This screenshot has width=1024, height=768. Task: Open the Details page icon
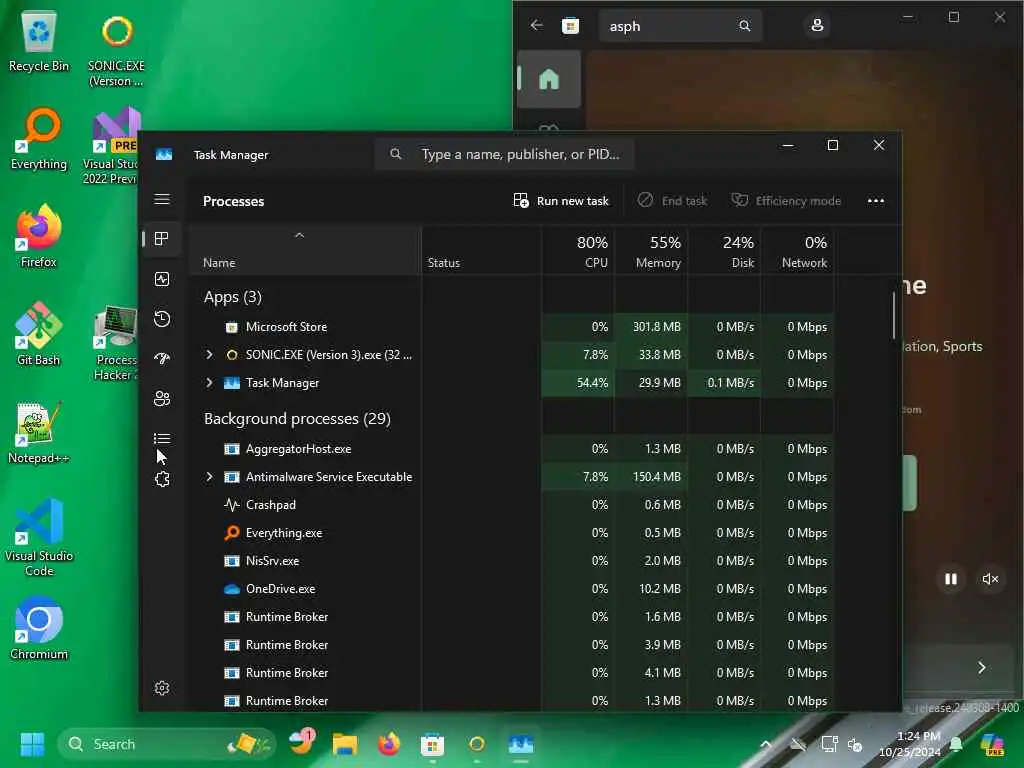click(162, 438)
